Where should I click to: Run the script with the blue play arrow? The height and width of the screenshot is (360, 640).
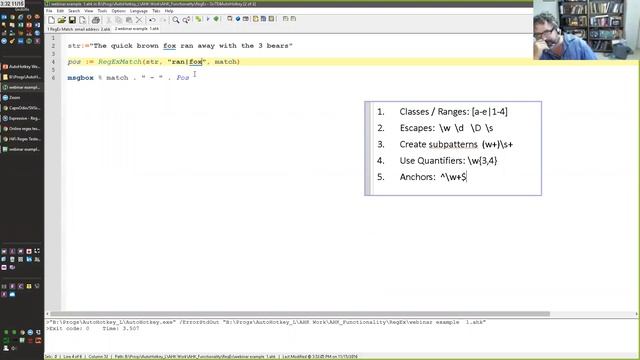[x=208, y=19]
